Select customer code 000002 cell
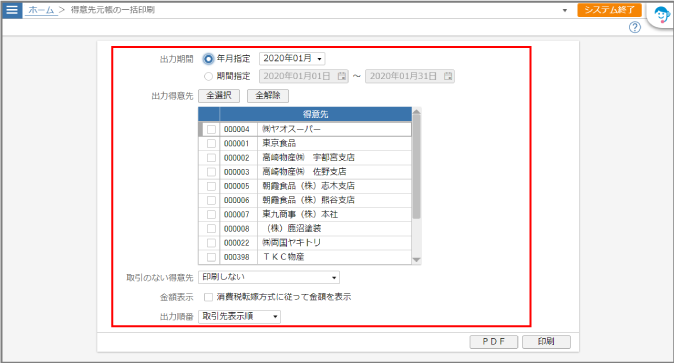This screenshot has width=674, height=363. (238, 157)
